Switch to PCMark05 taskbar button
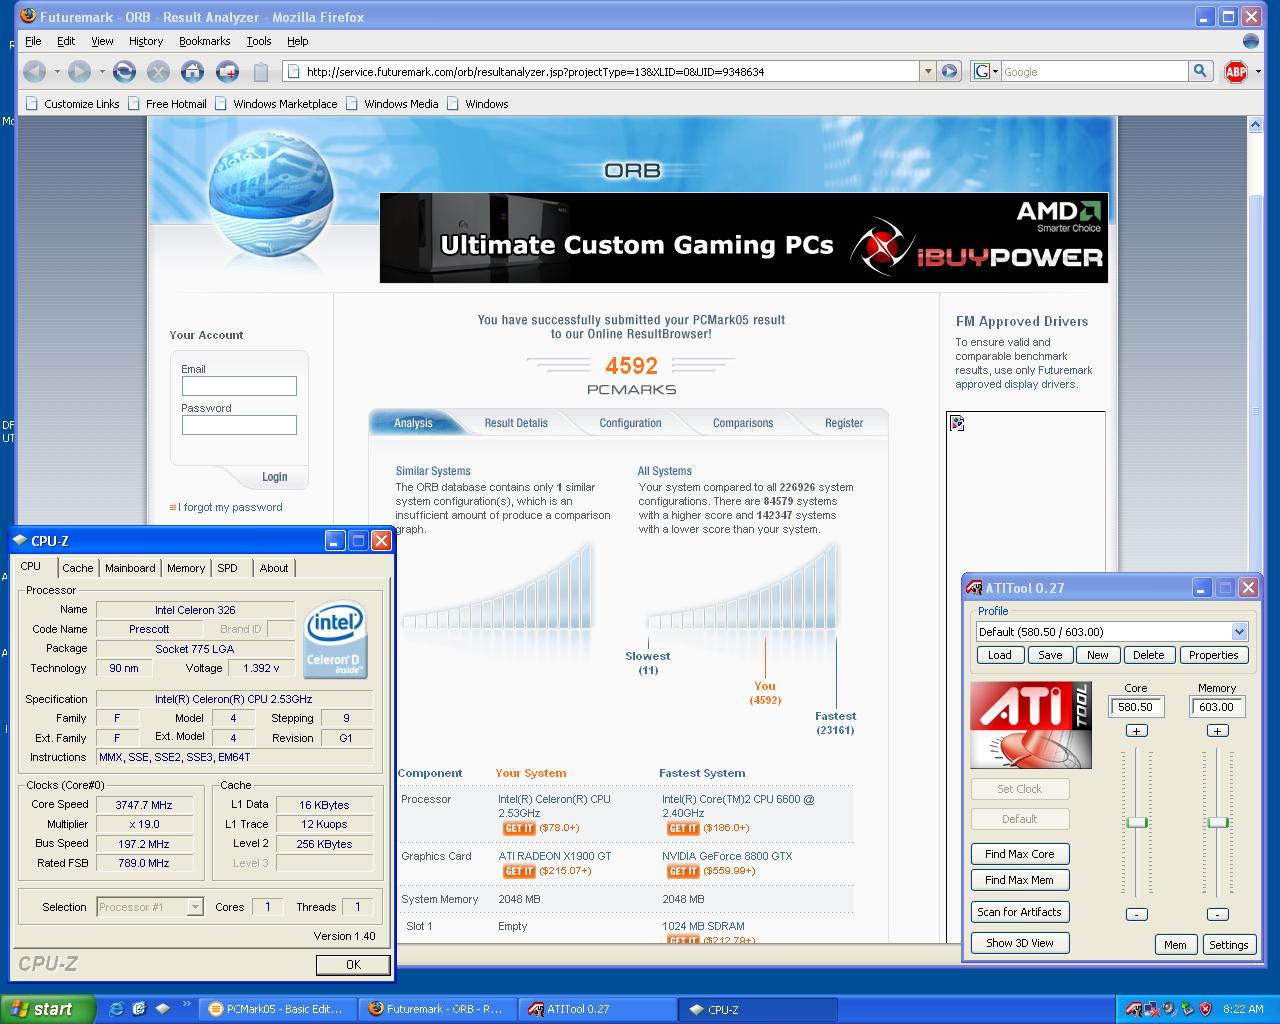Screen dimensions: 1280x1024 point(278,1009)
